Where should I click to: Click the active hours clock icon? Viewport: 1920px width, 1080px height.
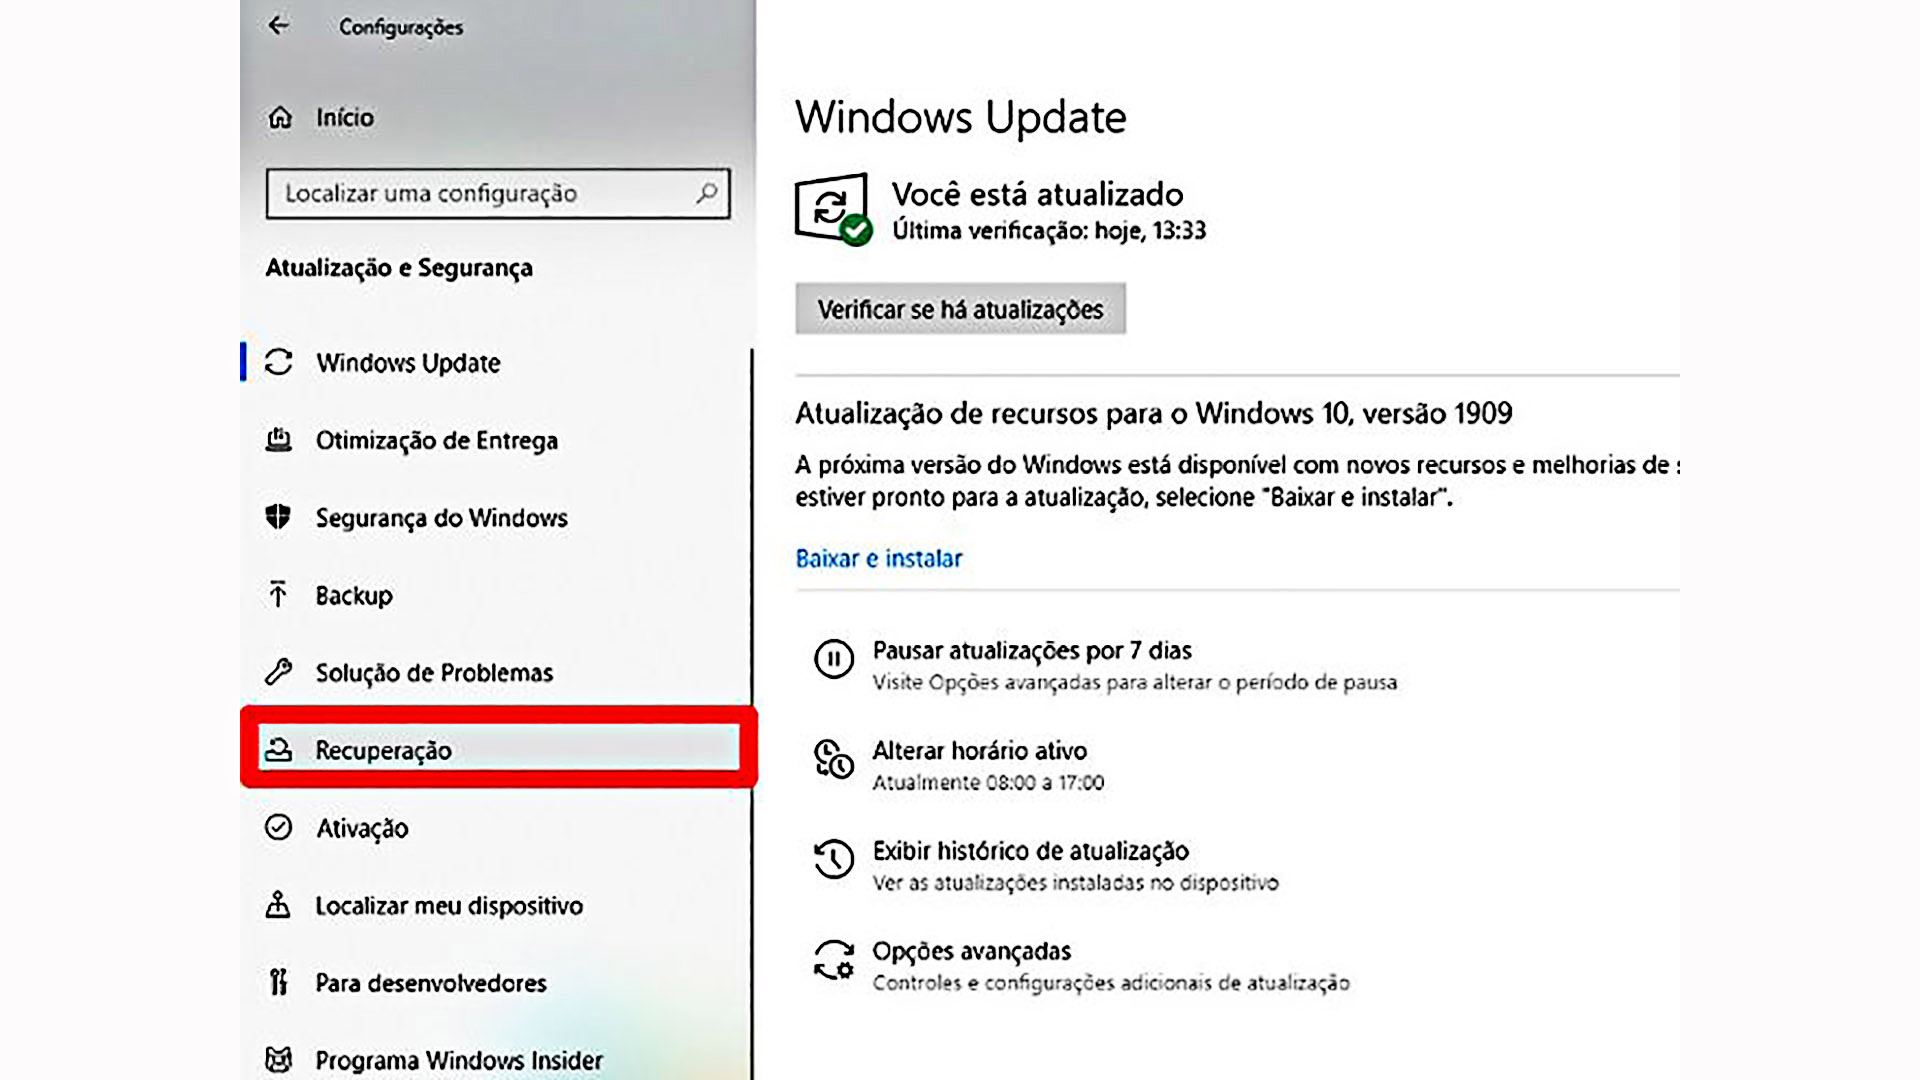pyautogui.click(x=833, y=759)
